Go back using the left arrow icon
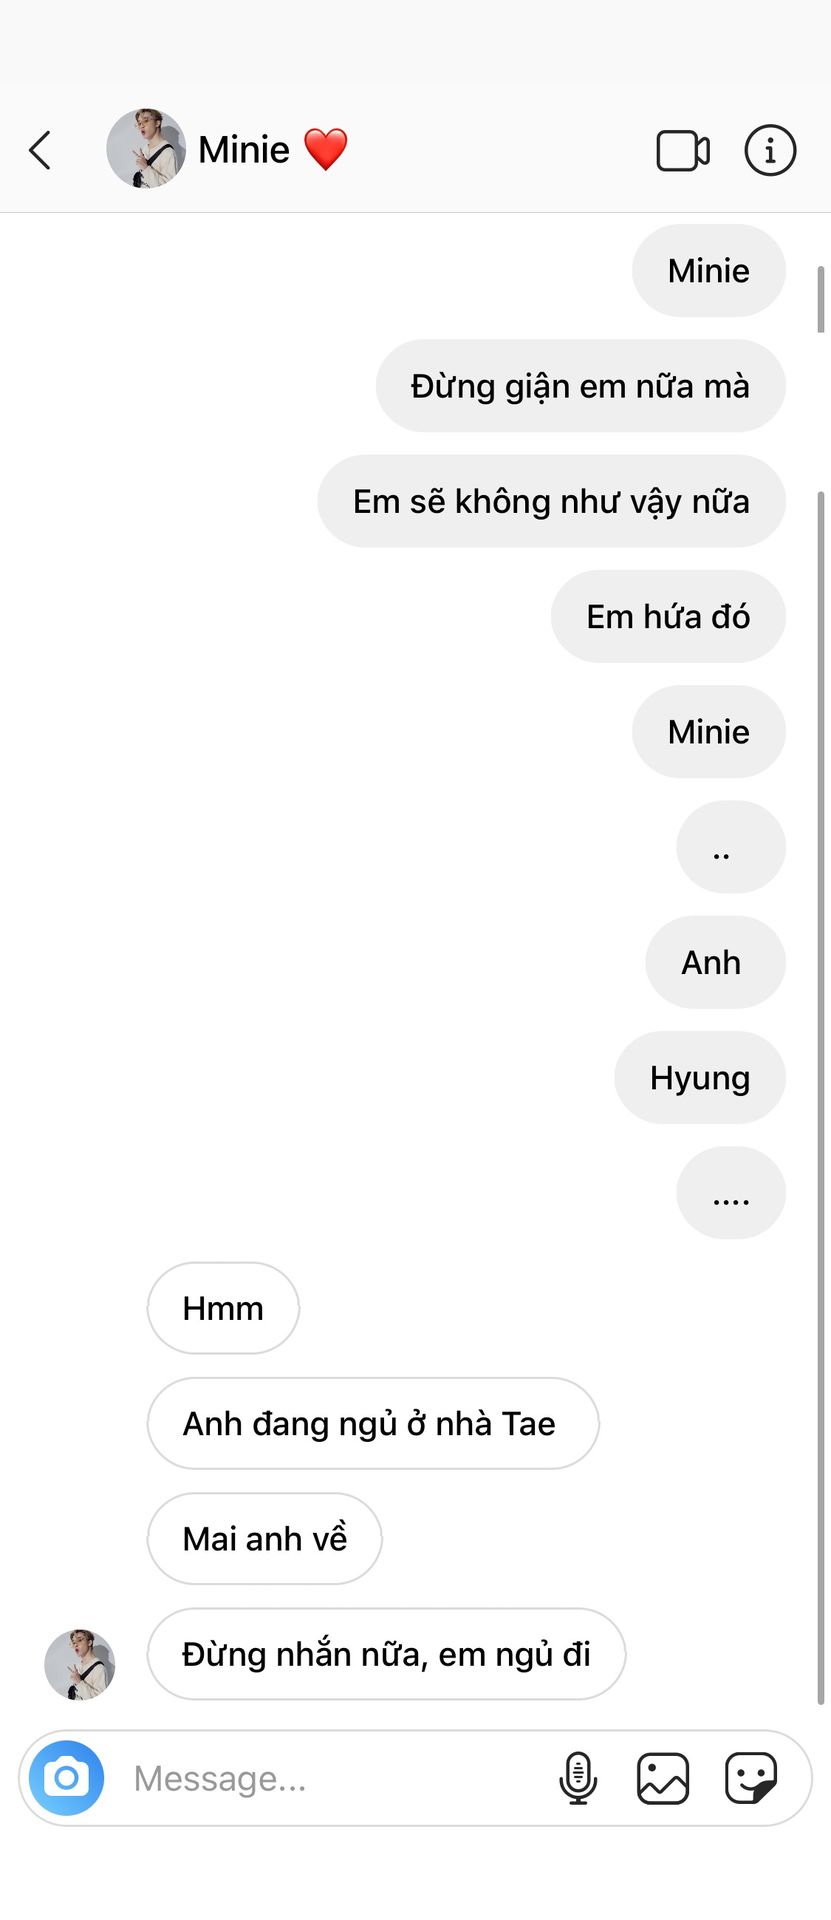 point(40,150)
